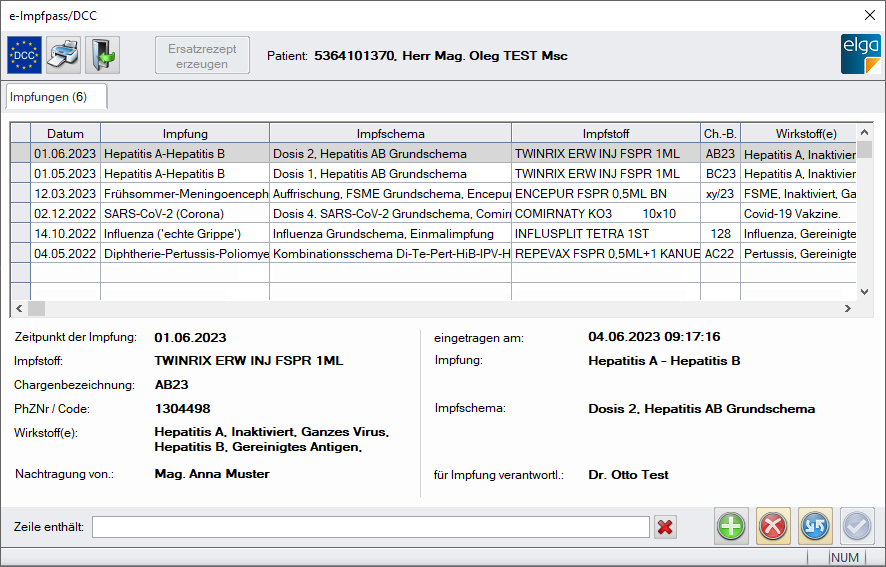This screenshot has width=886, height=567.
Task: Sort table by Impfstoff column header
Action: click(x=606, y=133)
